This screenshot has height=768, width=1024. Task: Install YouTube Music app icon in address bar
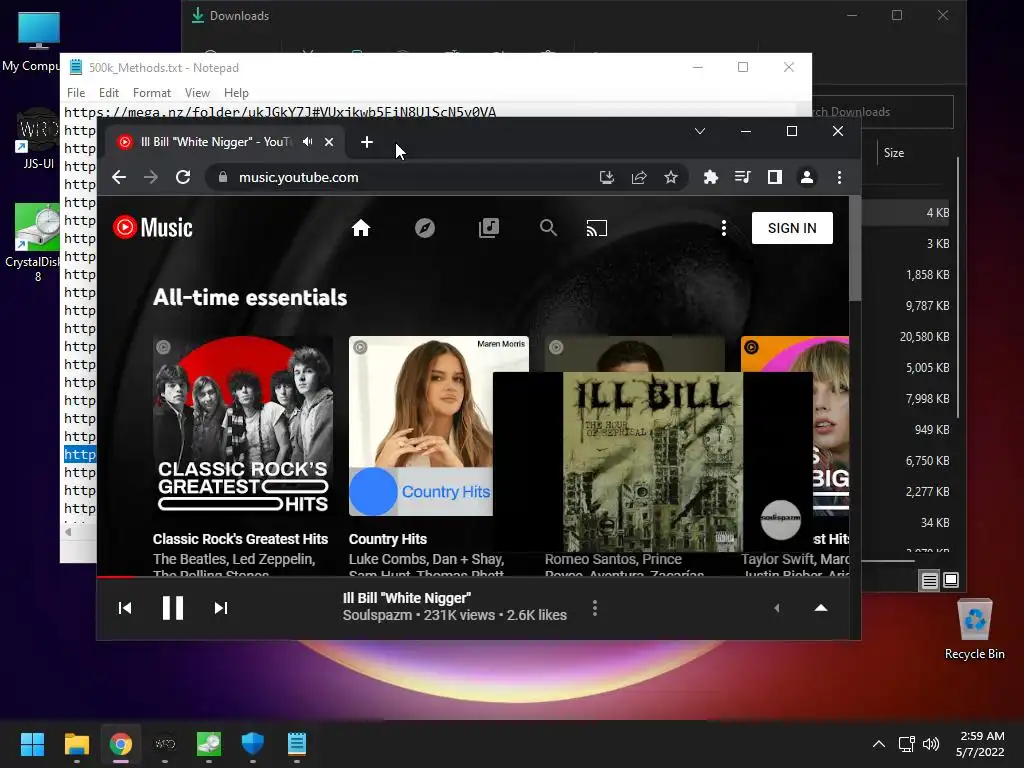(607, 177)
